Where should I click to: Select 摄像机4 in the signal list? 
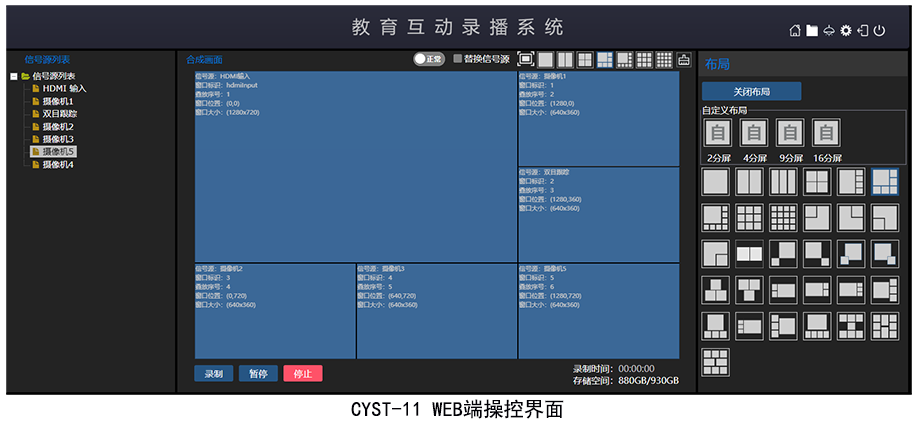tap(58, 164)
